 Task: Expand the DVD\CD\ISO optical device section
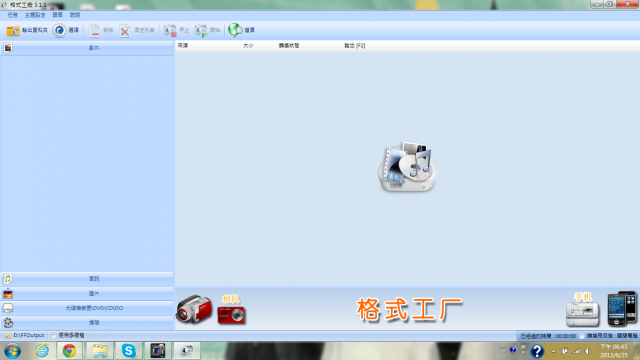(87, 308)
